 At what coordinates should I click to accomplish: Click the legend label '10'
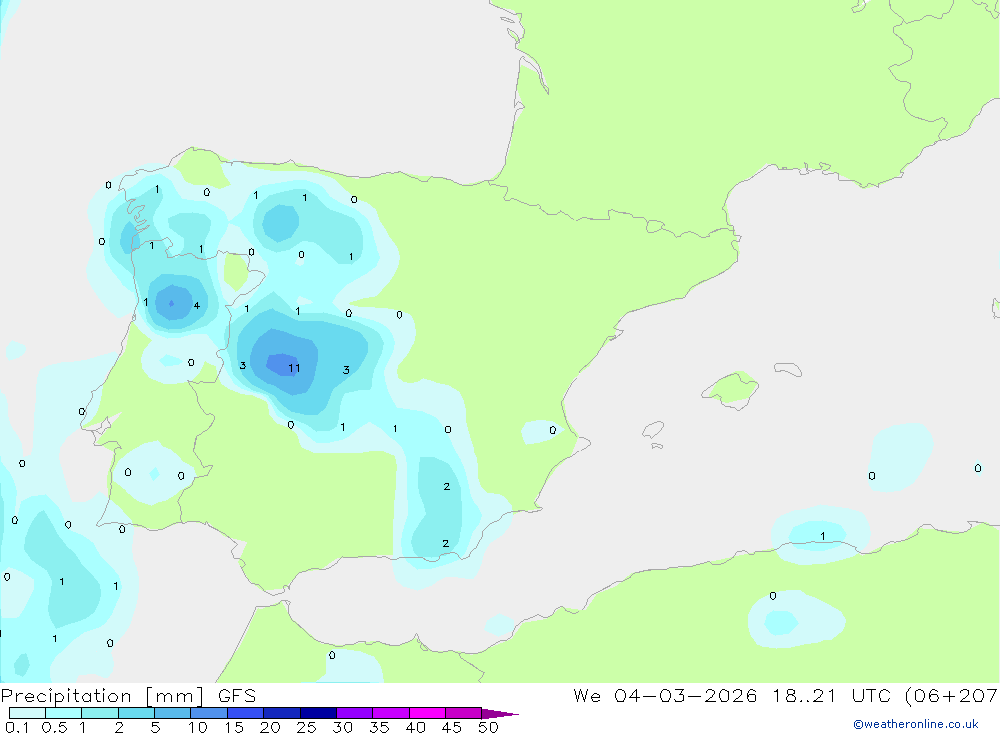[198, 727]
